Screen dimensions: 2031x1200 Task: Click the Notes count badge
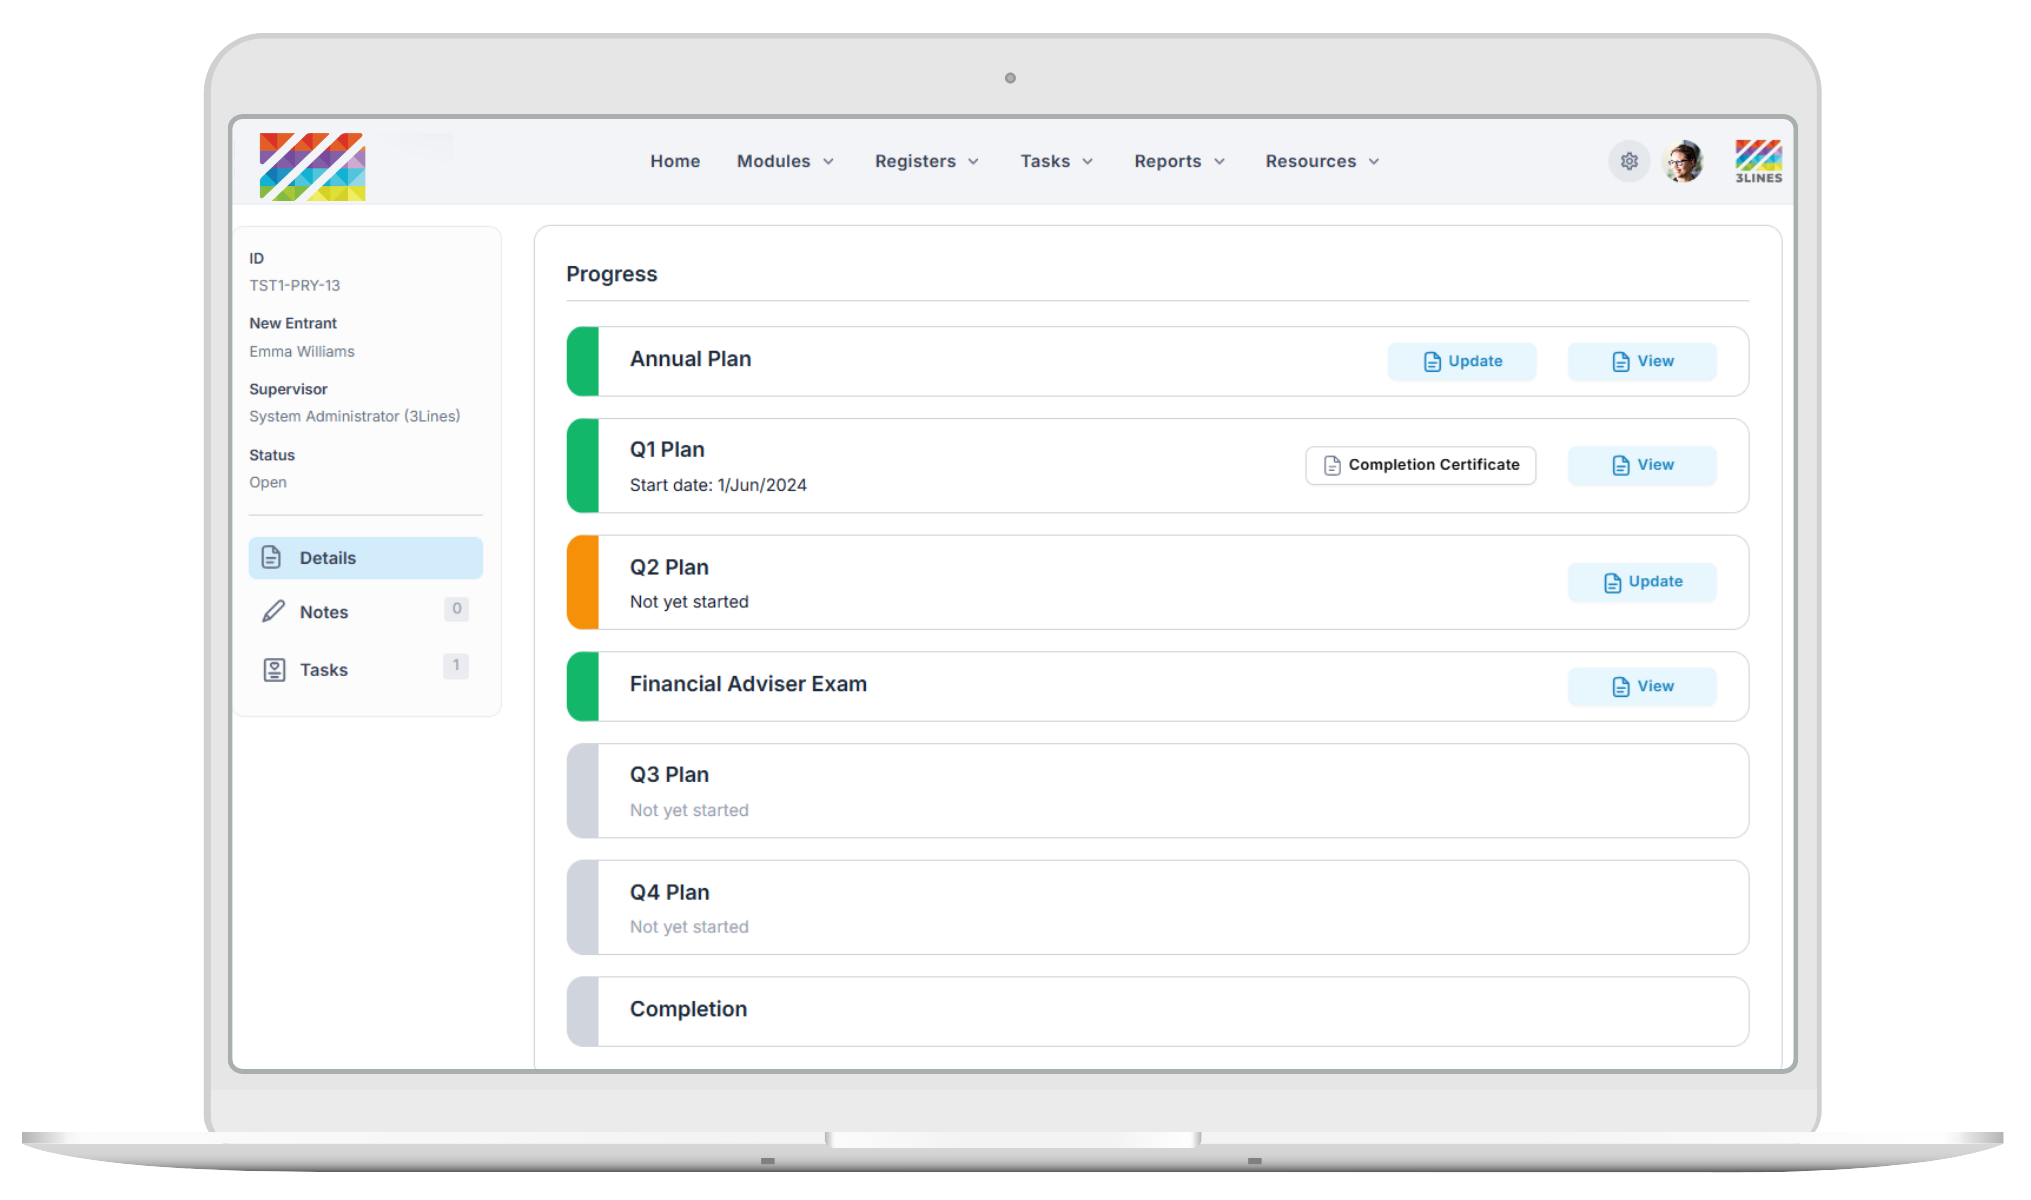[456, 608]
